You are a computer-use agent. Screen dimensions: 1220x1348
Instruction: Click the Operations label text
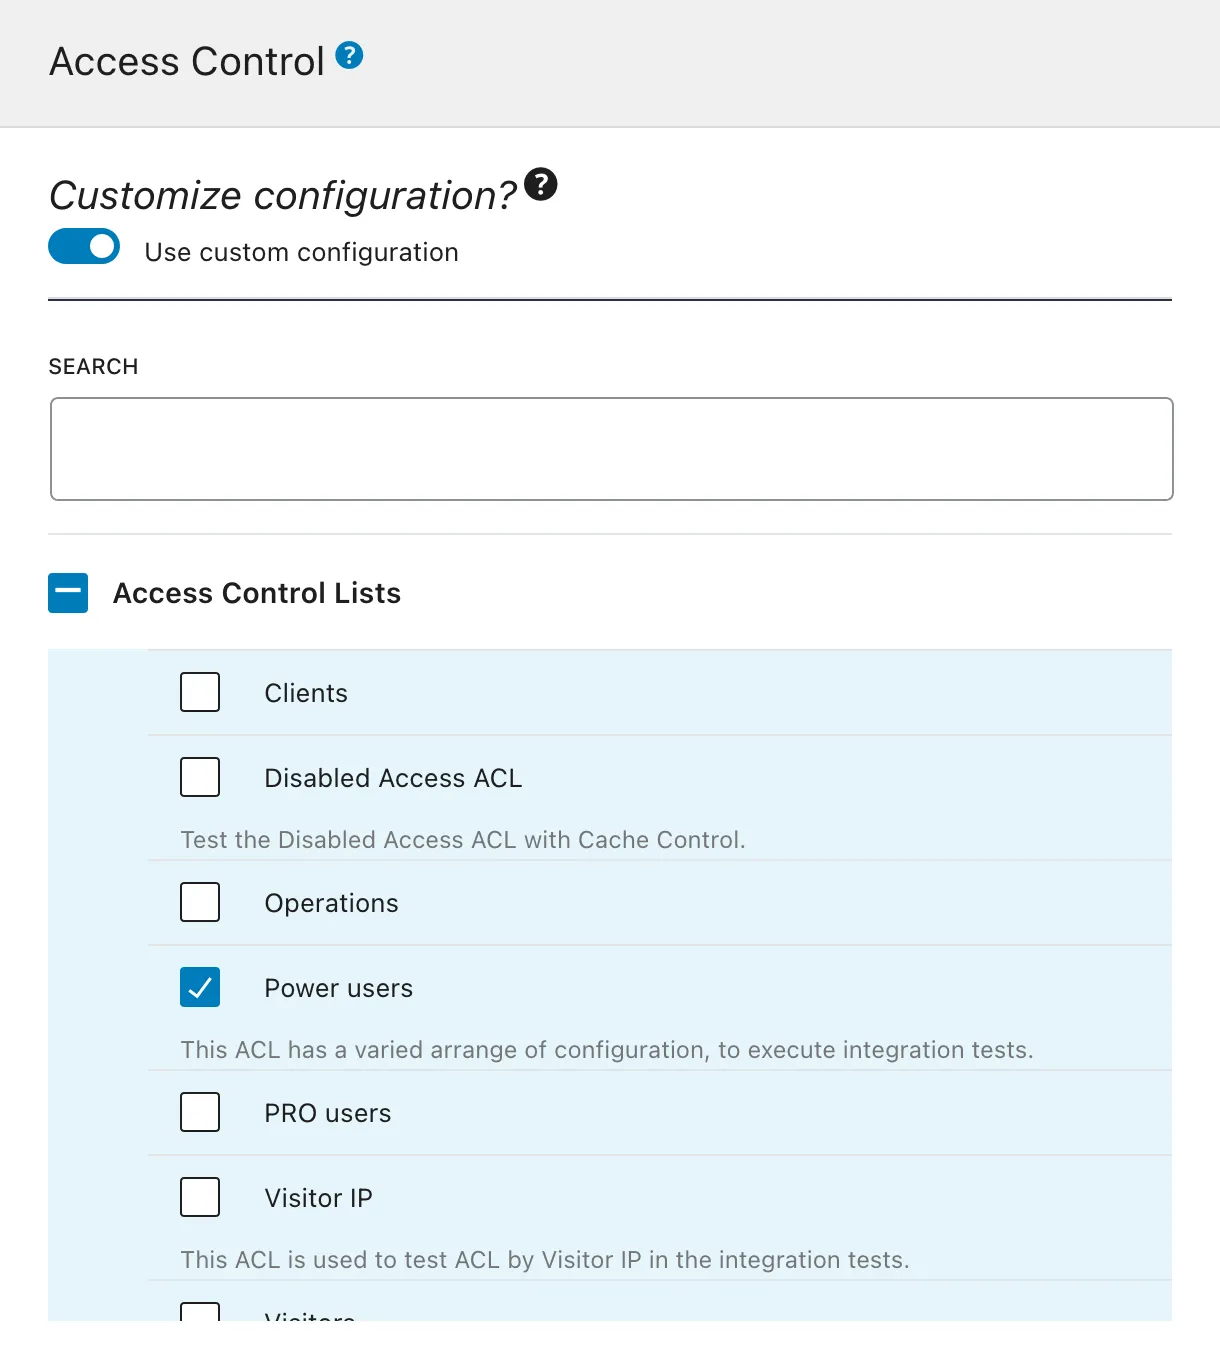tap(331, 903)
